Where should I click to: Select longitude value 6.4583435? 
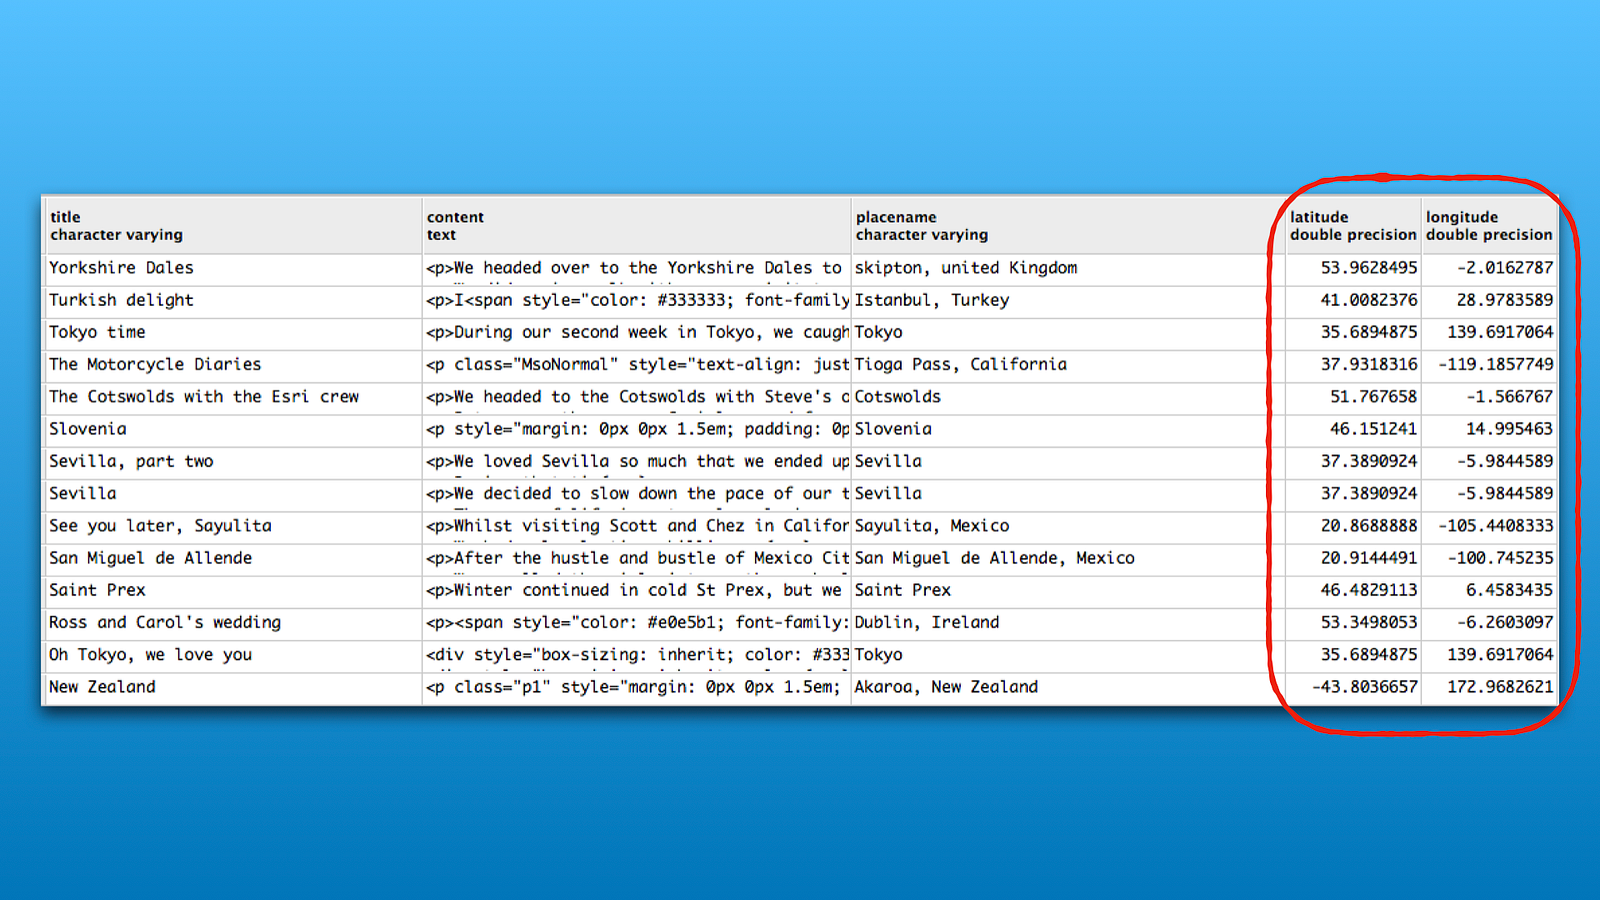1489,590
